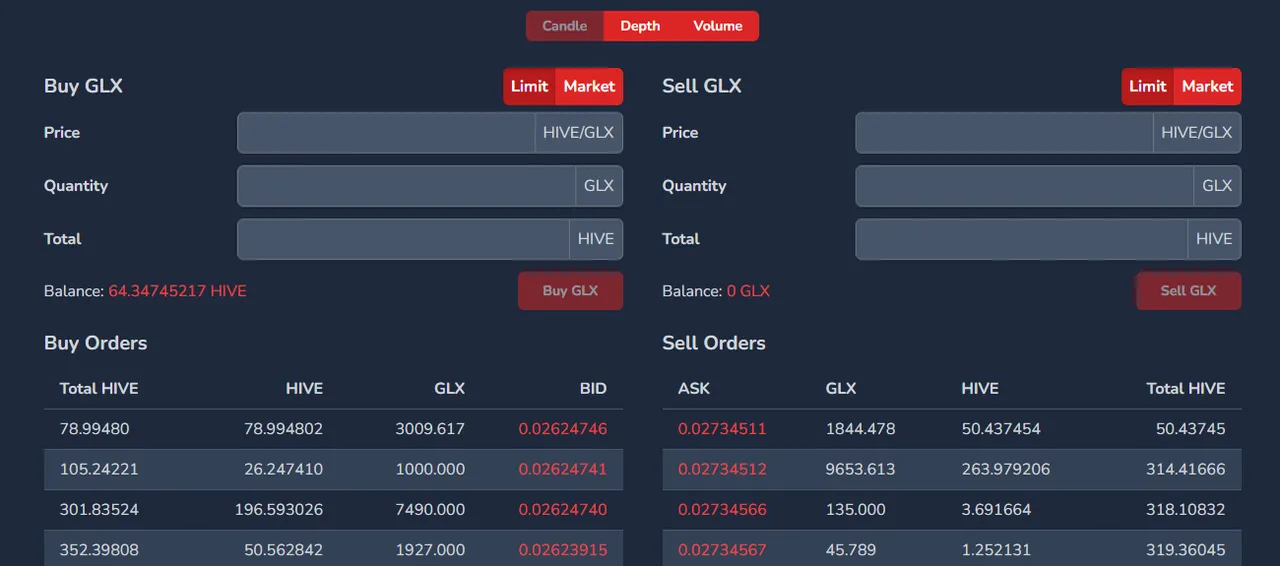Click the Quantity field in Buy GLX
The height and width of the screenshot is (566, 1280).
406,186
